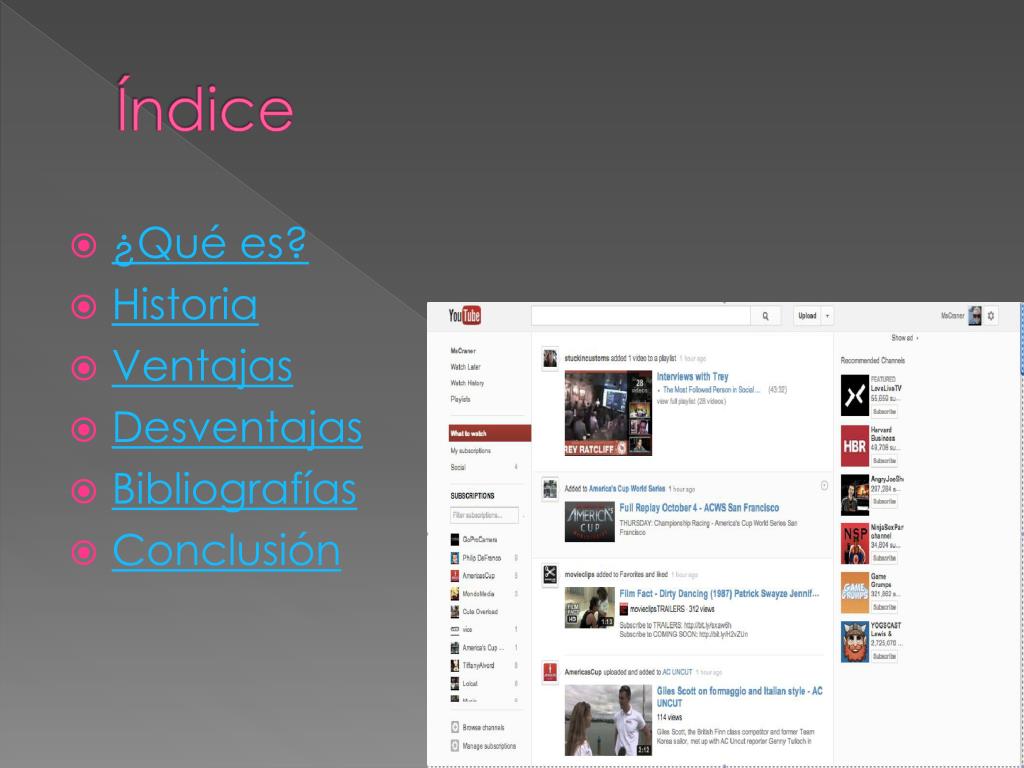The height and width of the screenshot is (768, 1024).
Task: Open the gear settings icon
Action: click(991, 315)
